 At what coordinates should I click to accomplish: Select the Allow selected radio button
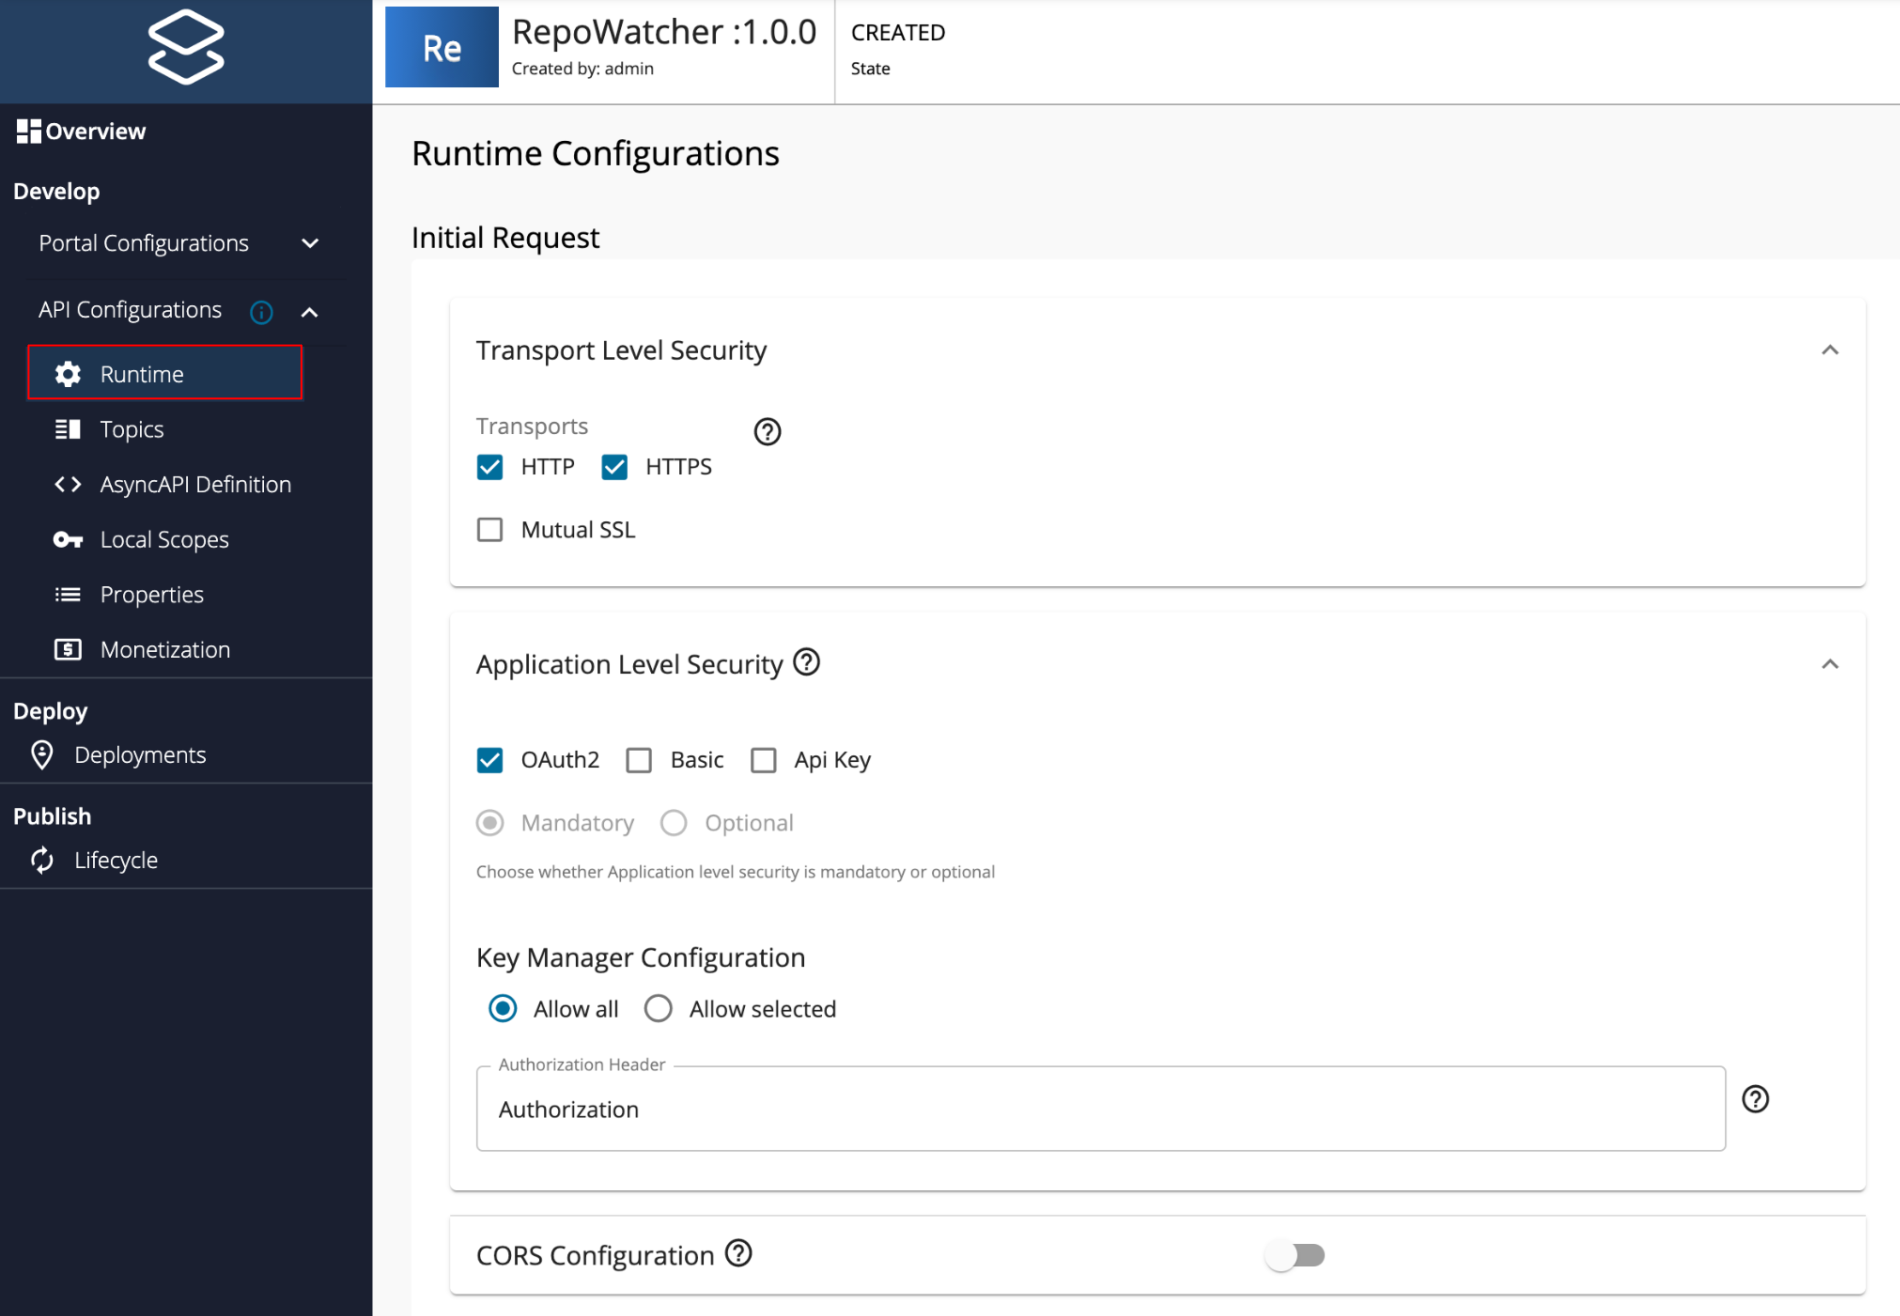click(x=658, y=1009)
